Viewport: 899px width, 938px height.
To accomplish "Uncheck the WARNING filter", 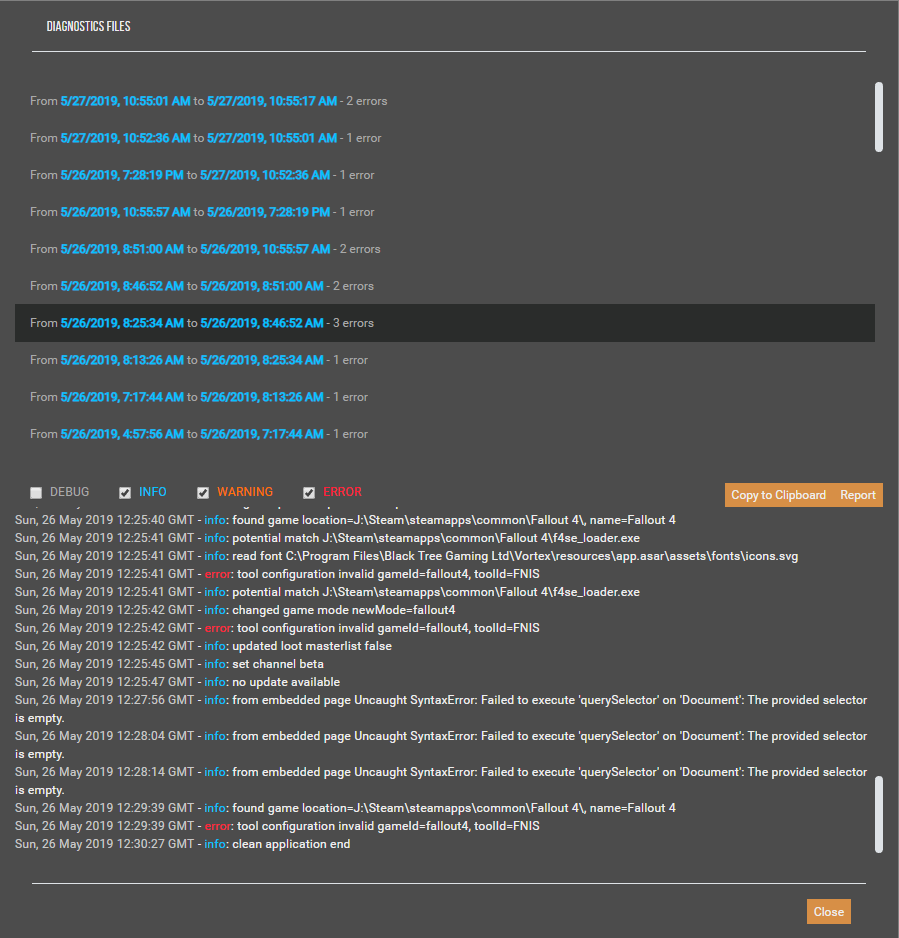I will [203, 491].
